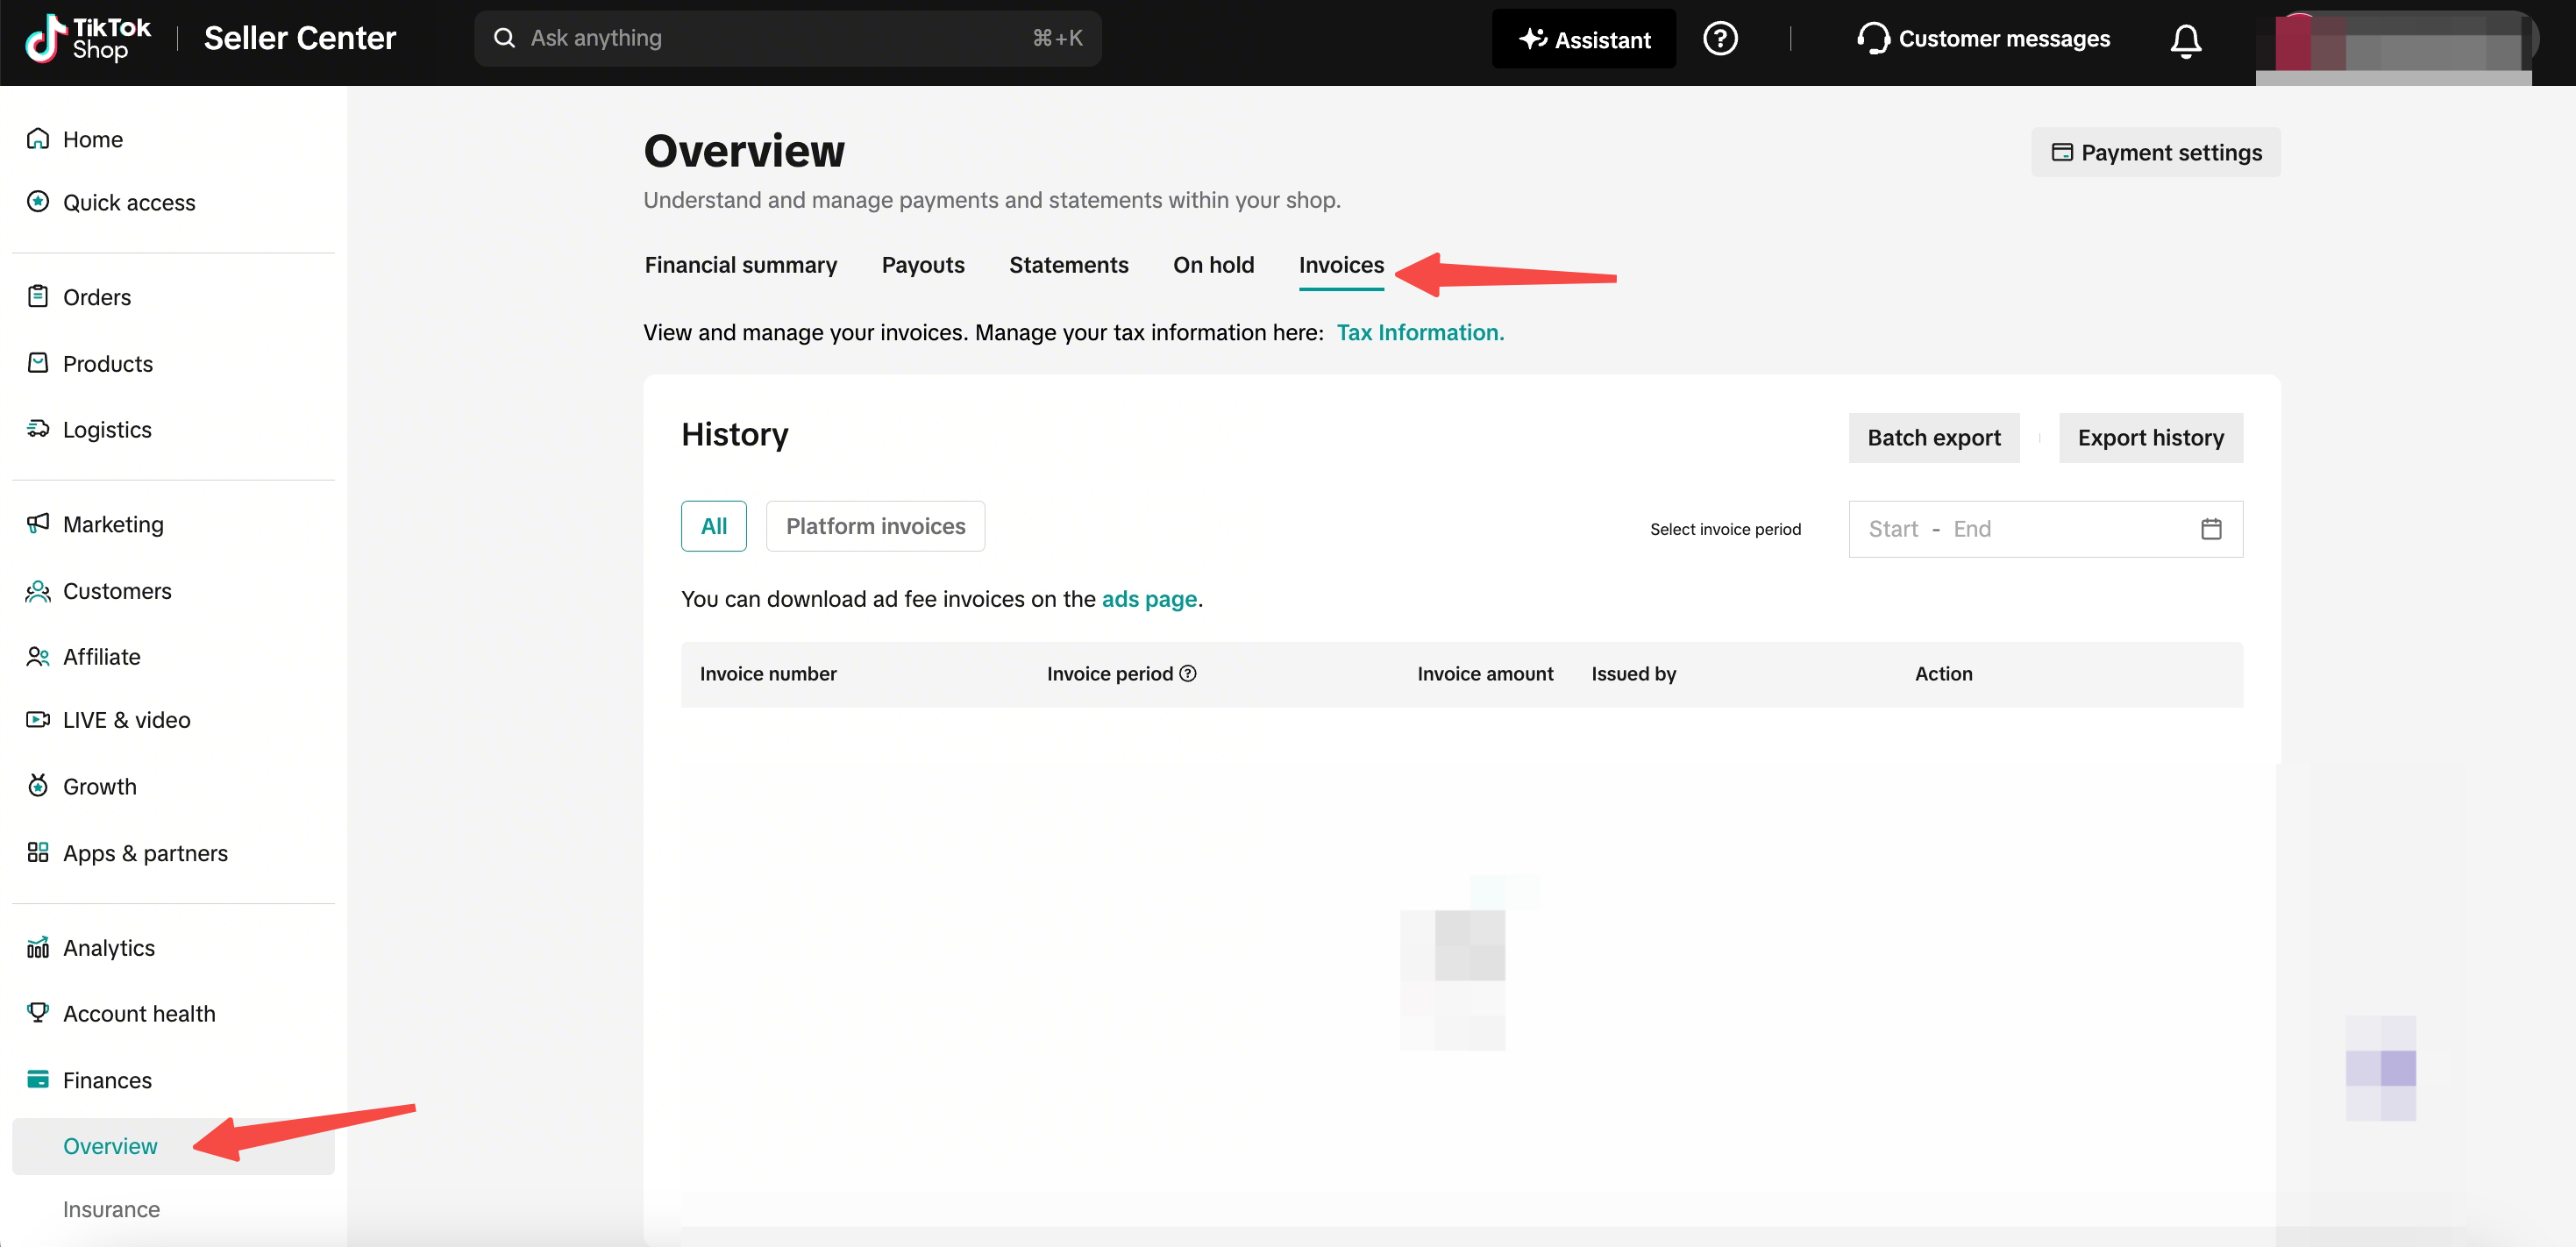Click the Batch export button
Image resolution: width=2576 pixels, height=1247 pixels.
coord(1934,438)
